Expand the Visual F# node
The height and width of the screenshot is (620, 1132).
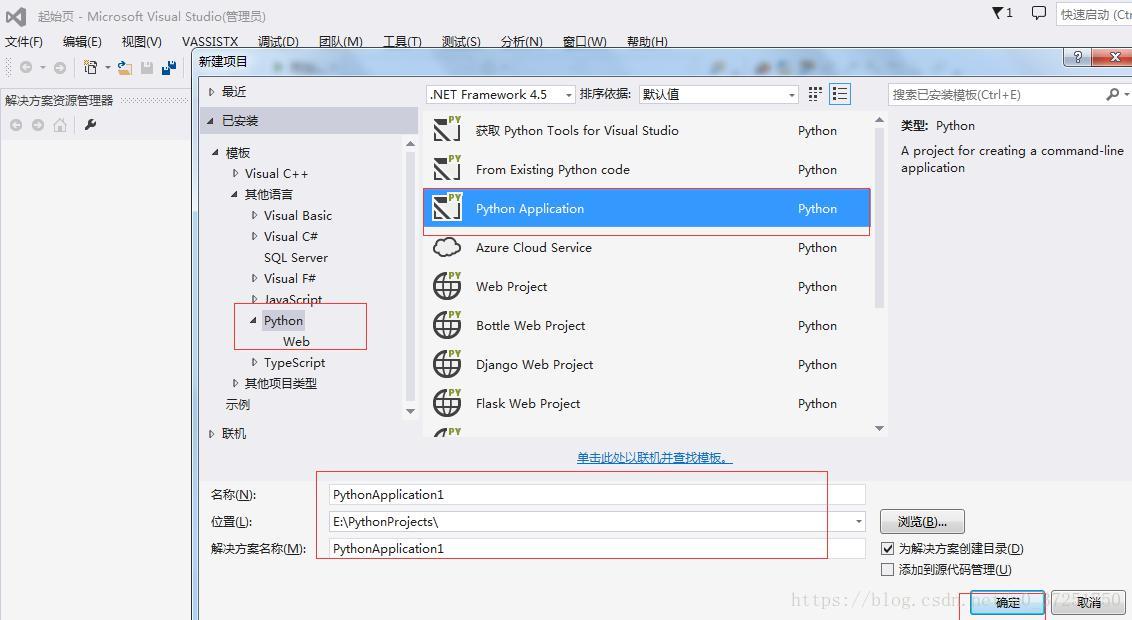tap(254, 278)
